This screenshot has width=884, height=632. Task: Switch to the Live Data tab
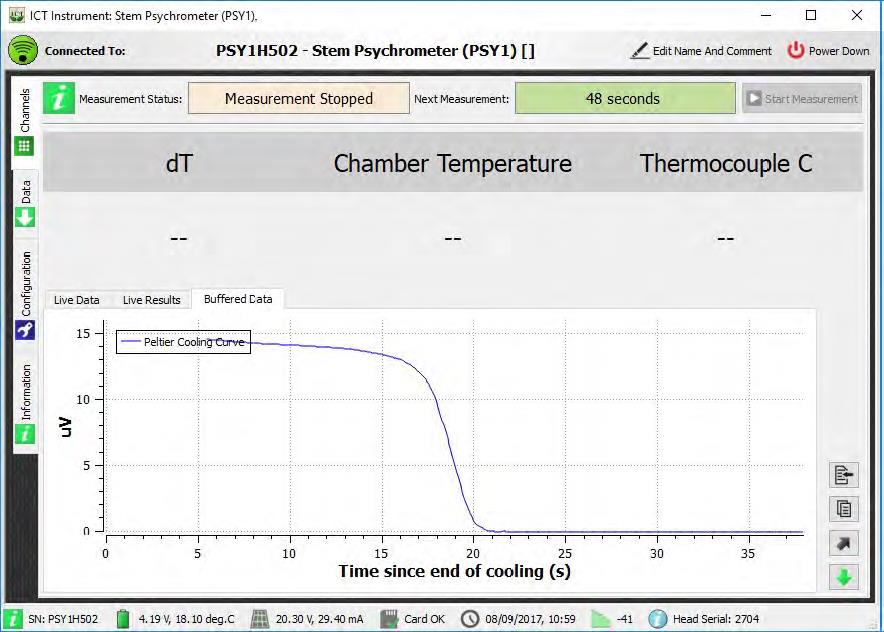tap(76, 300)
